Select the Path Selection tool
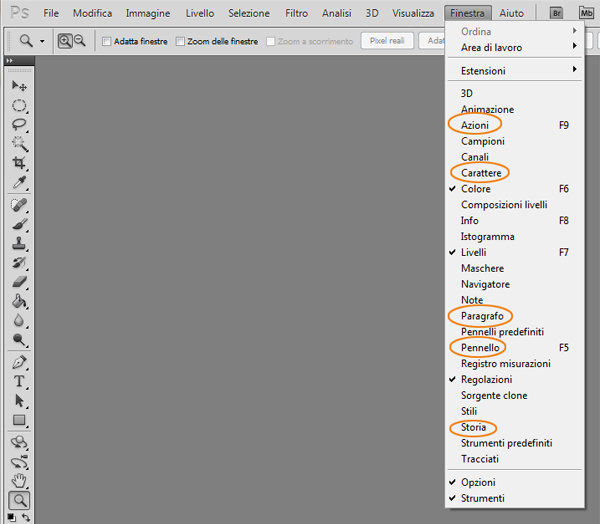Screen dimensions: 600x524 coord(19,400)
